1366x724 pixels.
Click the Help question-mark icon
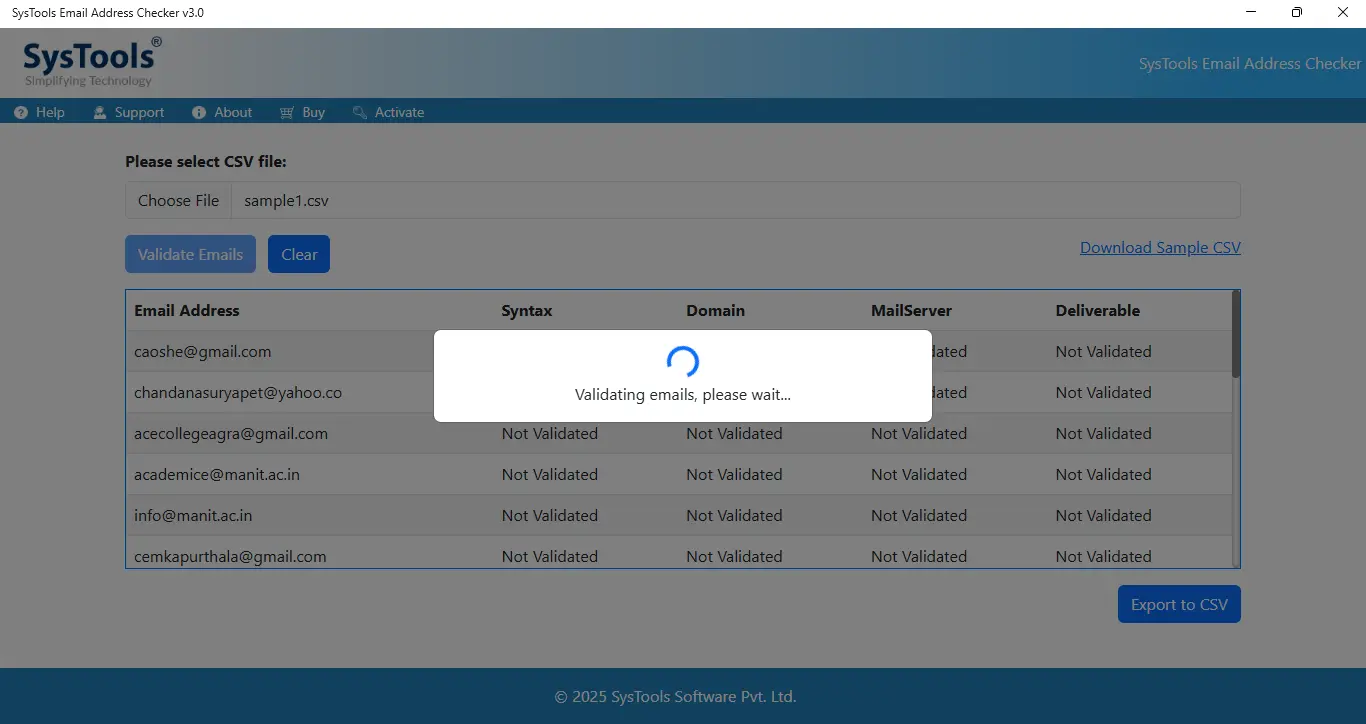coord(21,113)
